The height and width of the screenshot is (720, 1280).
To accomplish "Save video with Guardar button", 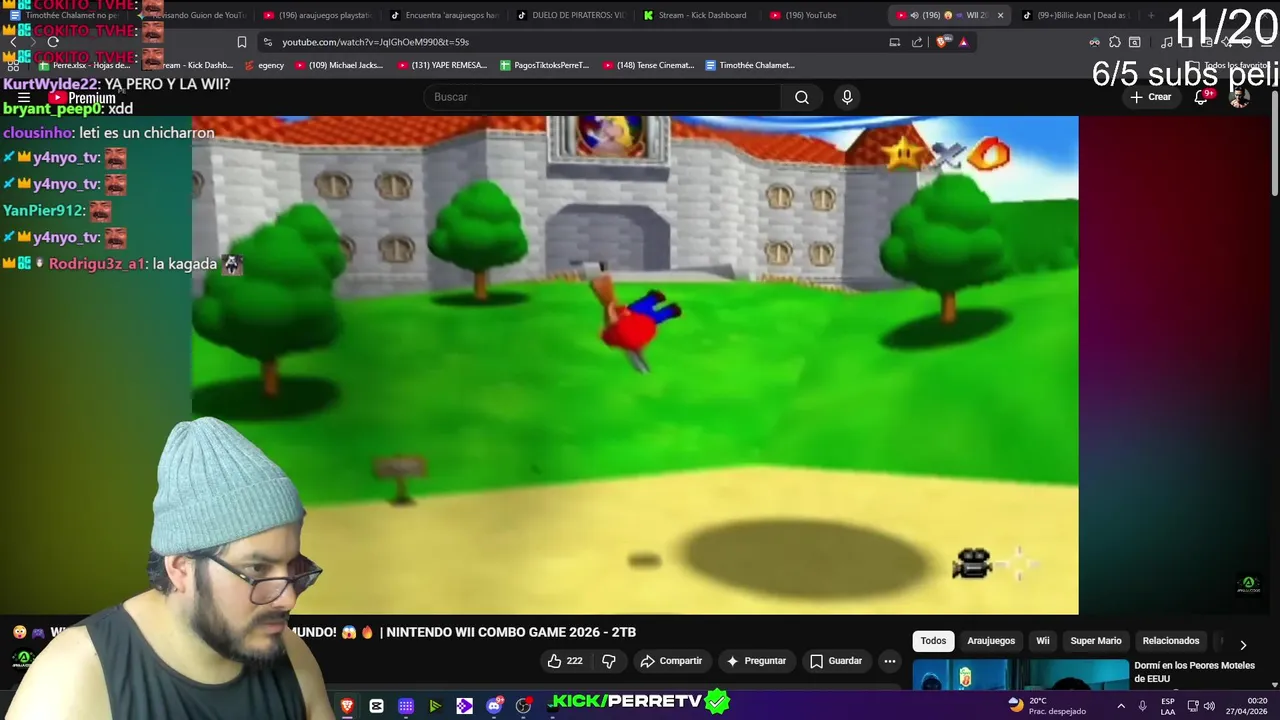I will coord(836,661).
